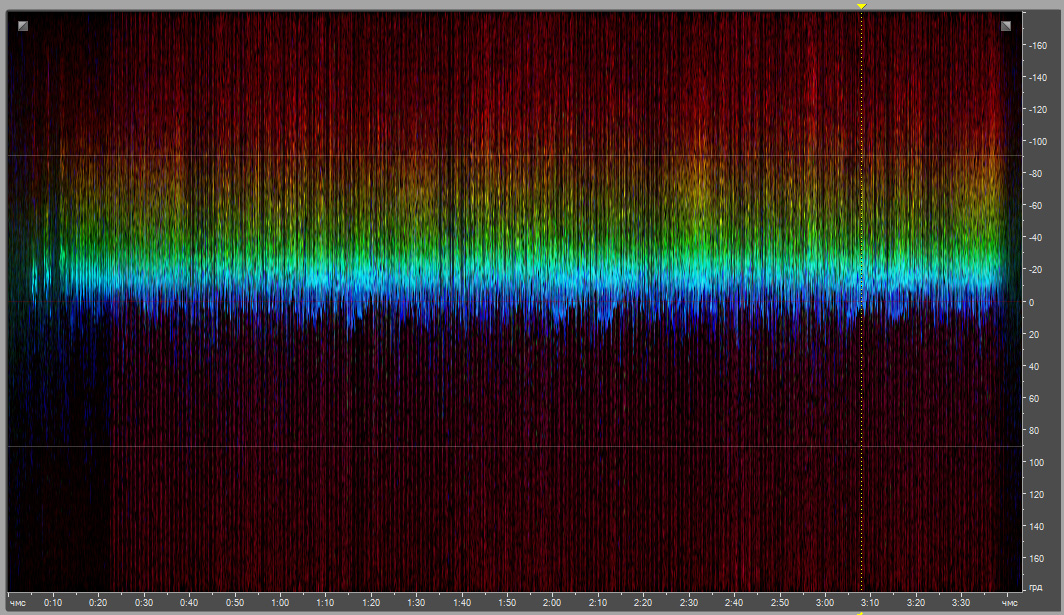Click the left 'чмс' time format label

[18, 603]
